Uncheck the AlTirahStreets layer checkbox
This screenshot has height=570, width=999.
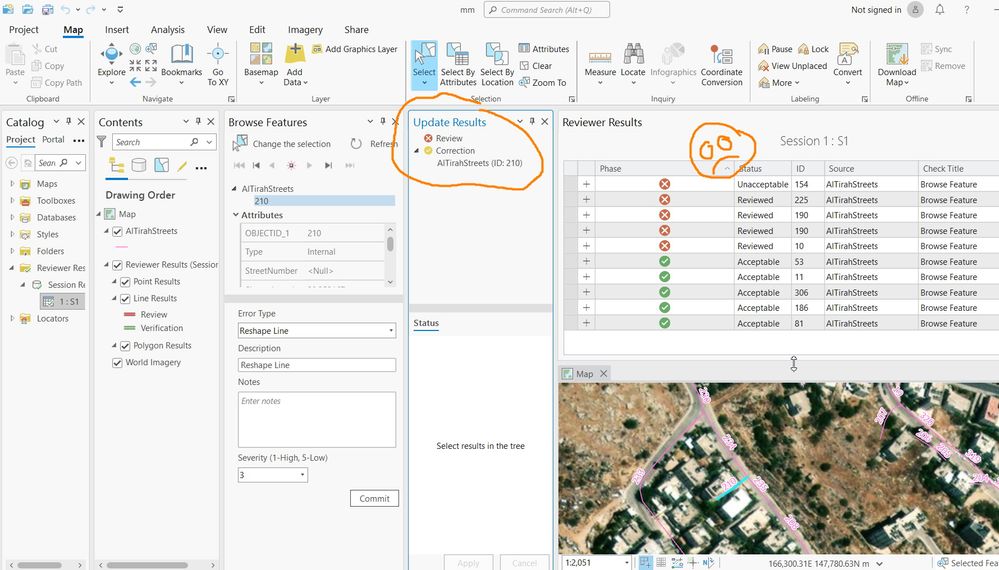click(117, 231)
